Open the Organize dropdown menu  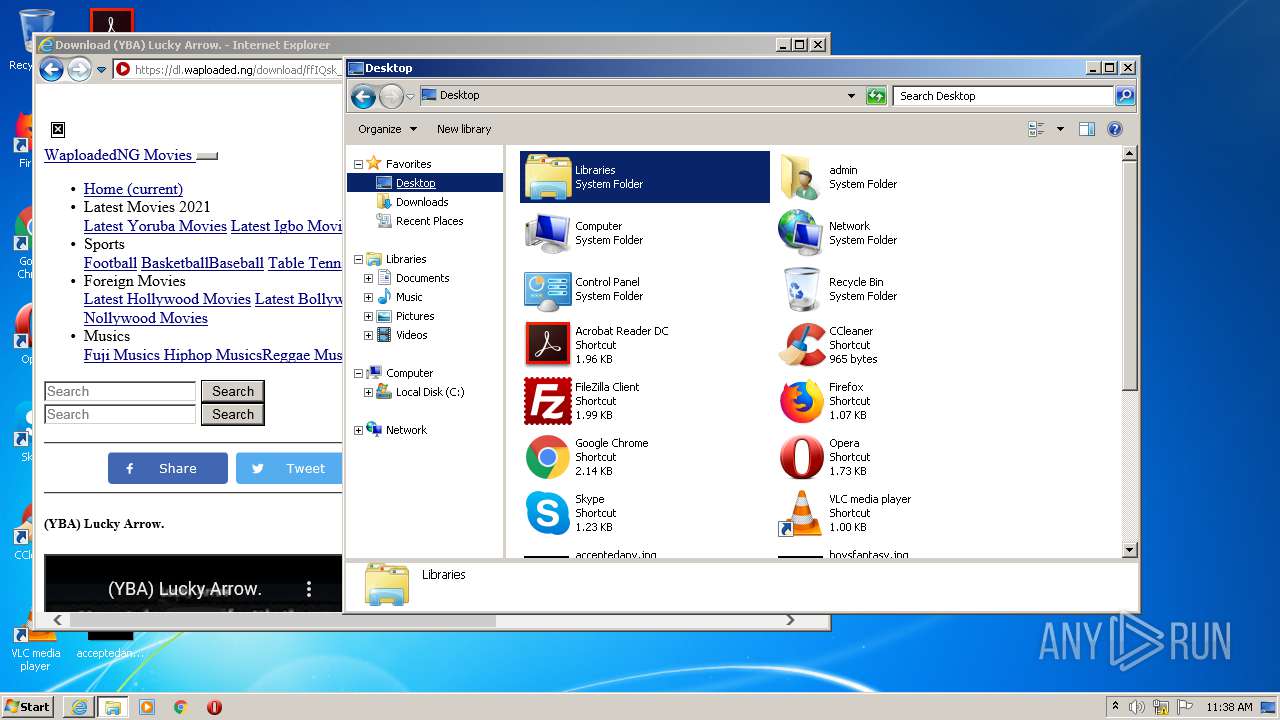388,129
